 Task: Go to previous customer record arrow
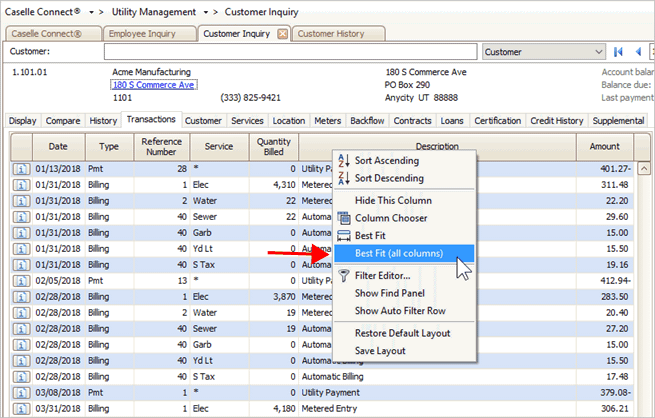638,52
